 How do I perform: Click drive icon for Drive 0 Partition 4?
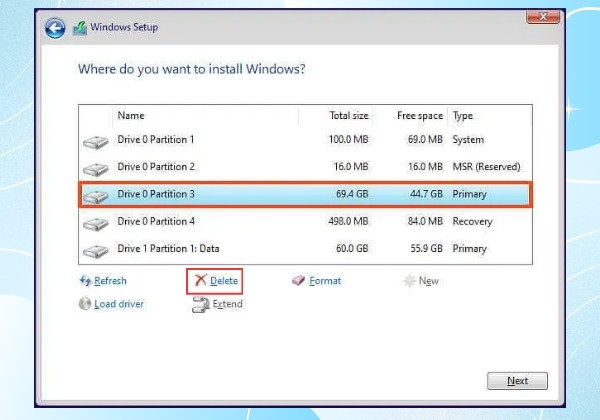96,223
